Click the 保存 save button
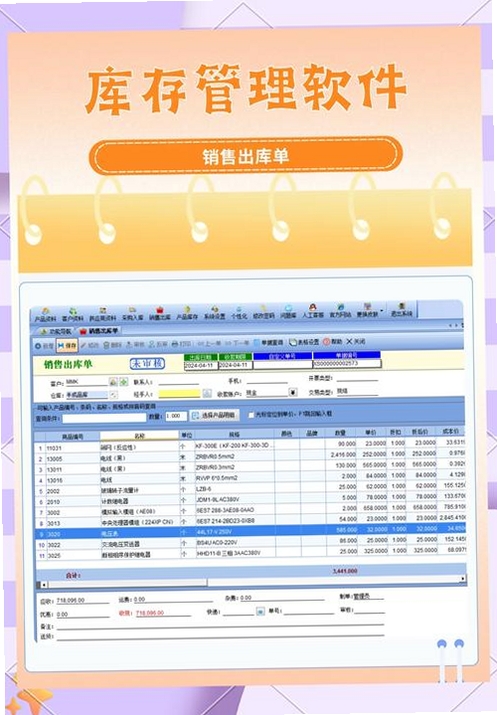The image size is (497, 715). point(67,346)
